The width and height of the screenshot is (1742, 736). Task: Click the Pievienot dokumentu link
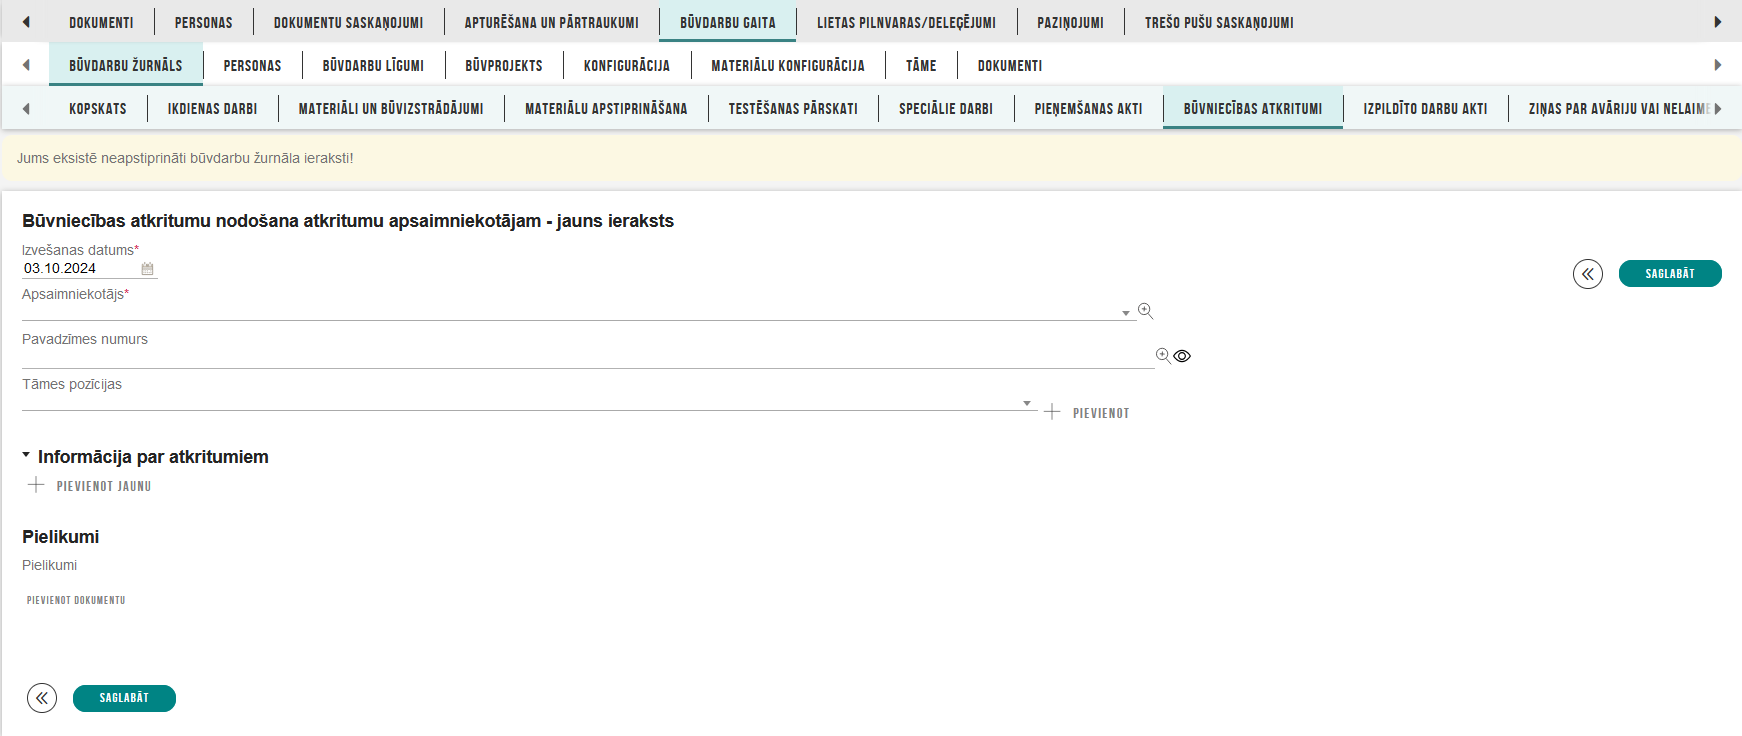[76, 600]
